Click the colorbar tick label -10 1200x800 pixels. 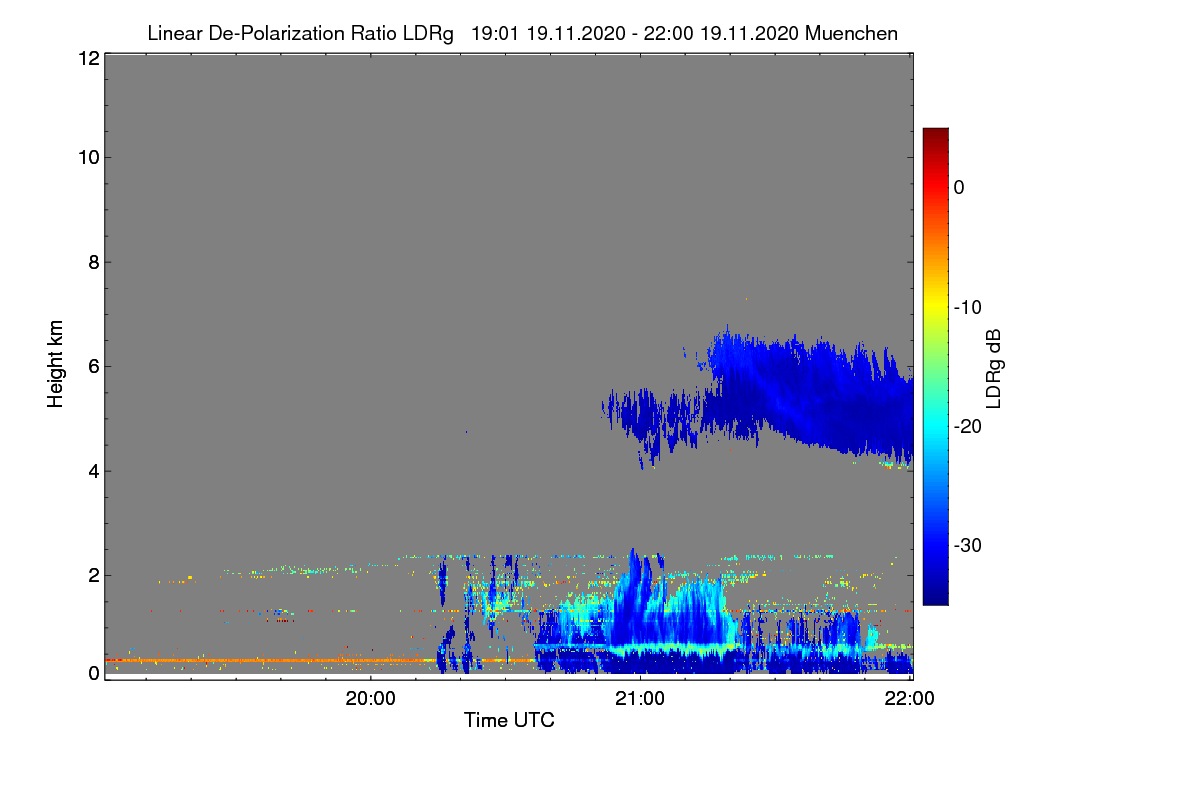pyautogui.click(x=966, y=307)
